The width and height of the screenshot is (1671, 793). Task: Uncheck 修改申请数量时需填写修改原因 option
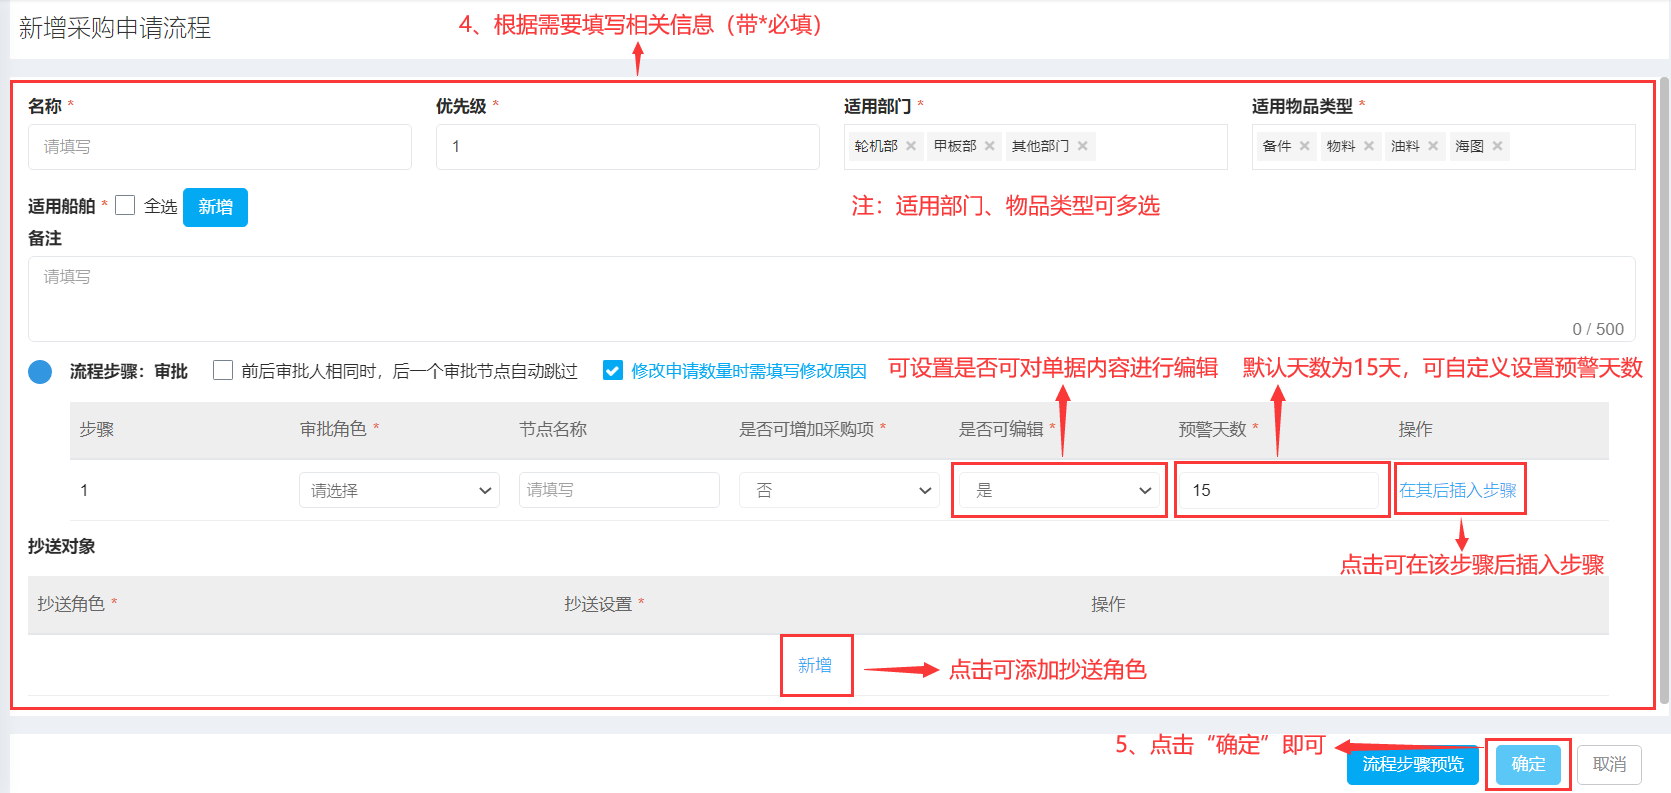(613, 370)
